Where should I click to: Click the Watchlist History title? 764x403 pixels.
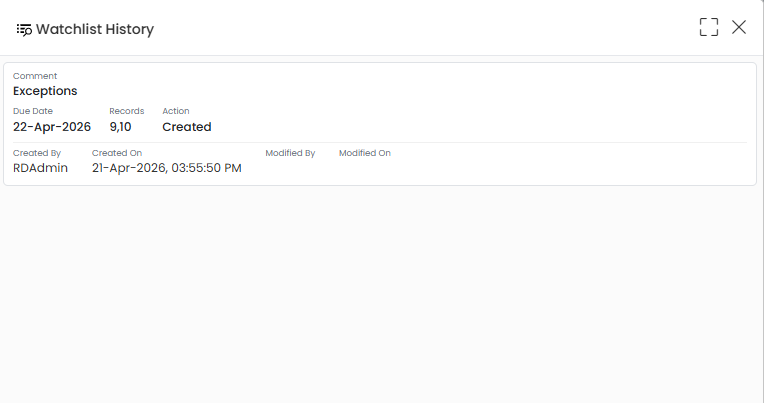pyautogui.click(x=95, y=29)
